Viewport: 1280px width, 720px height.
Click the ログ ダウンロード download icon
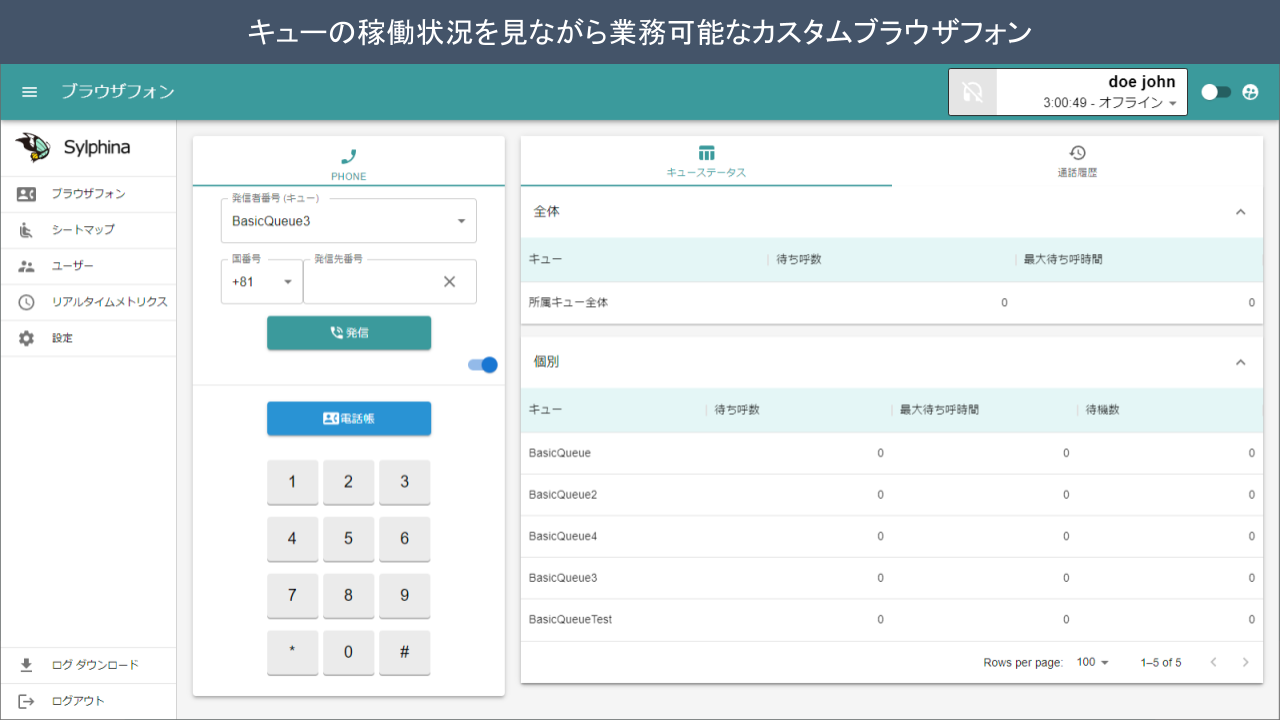tap(27, 665)
